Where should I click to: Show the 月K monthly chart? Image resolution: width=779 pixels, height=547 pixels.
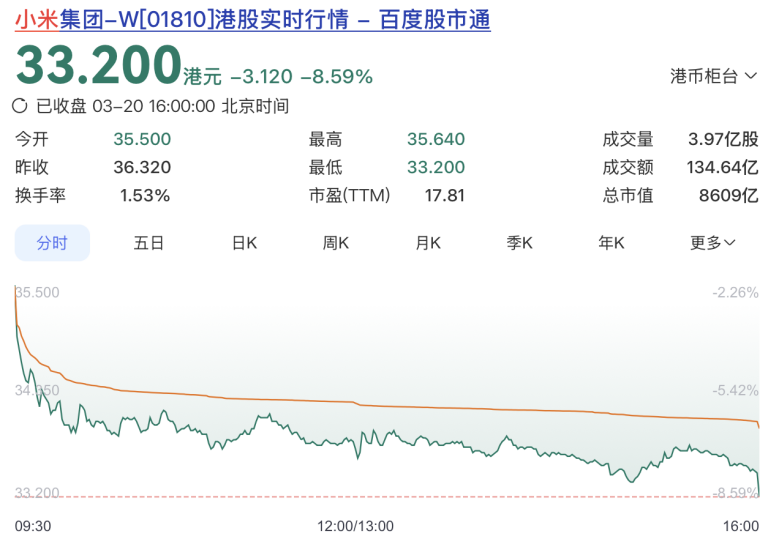tap(428, 243)
